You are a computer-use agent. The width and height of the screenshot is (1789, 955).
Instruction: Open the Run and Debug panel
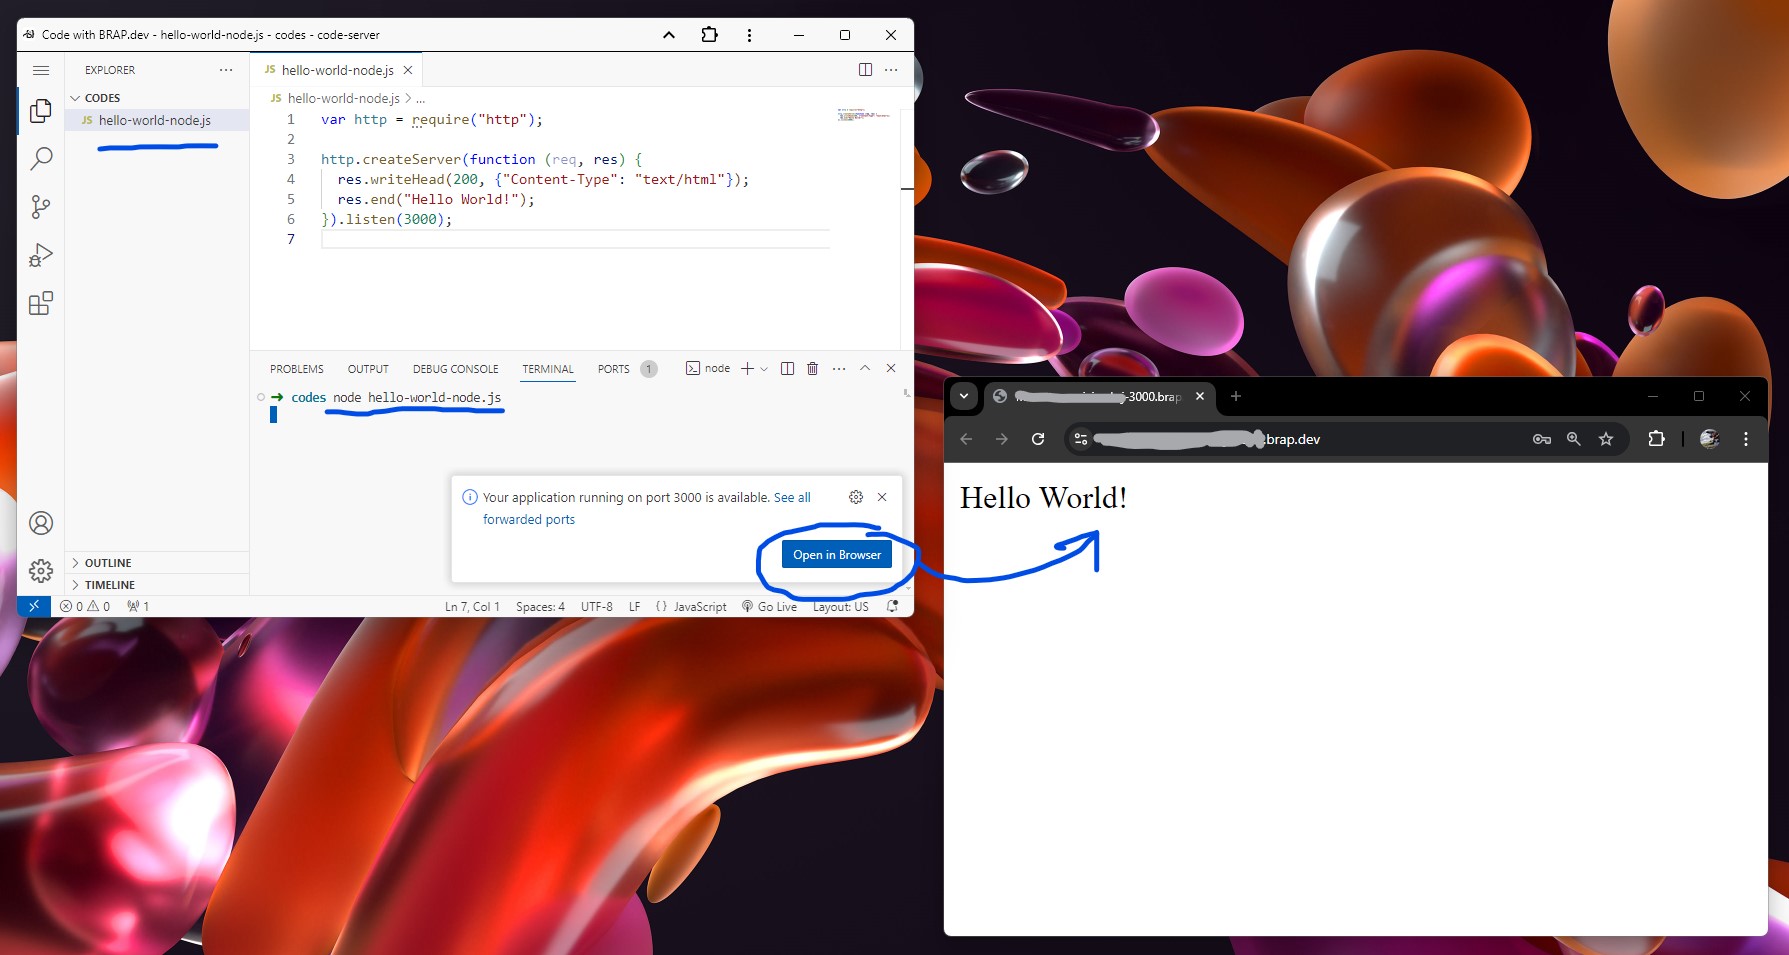41,255
